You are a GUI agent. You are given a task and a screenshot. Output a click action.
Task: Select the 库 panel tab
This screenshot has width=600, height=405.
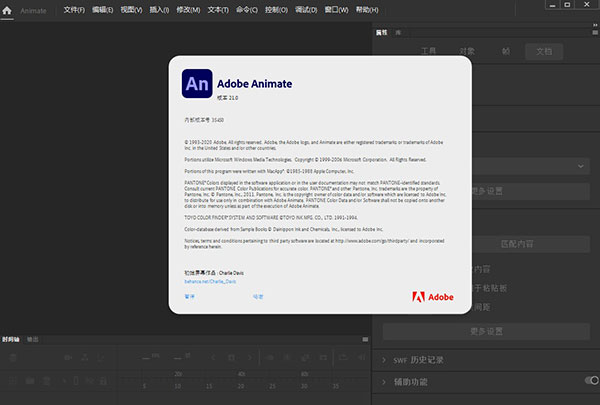click(398, 33)
